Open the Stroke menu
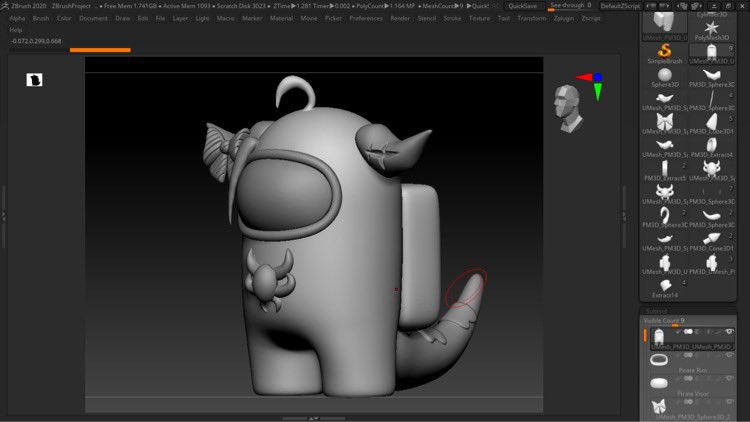The width and height of the screenshot is (750, 422). coord(452,18)
